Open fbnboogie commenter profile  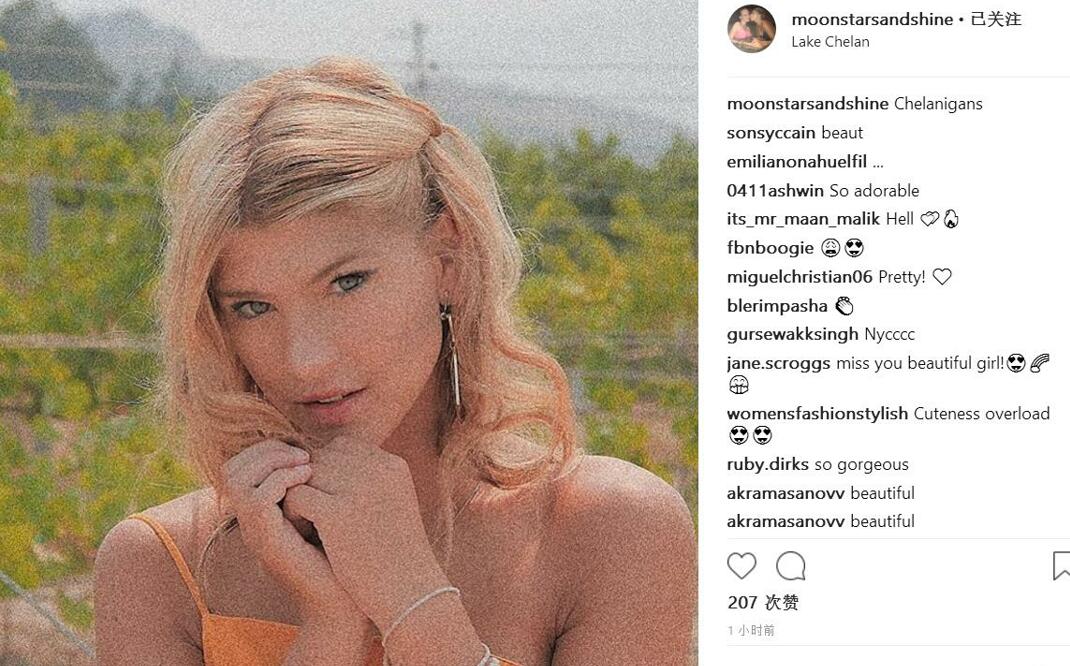tap(770, 248)
